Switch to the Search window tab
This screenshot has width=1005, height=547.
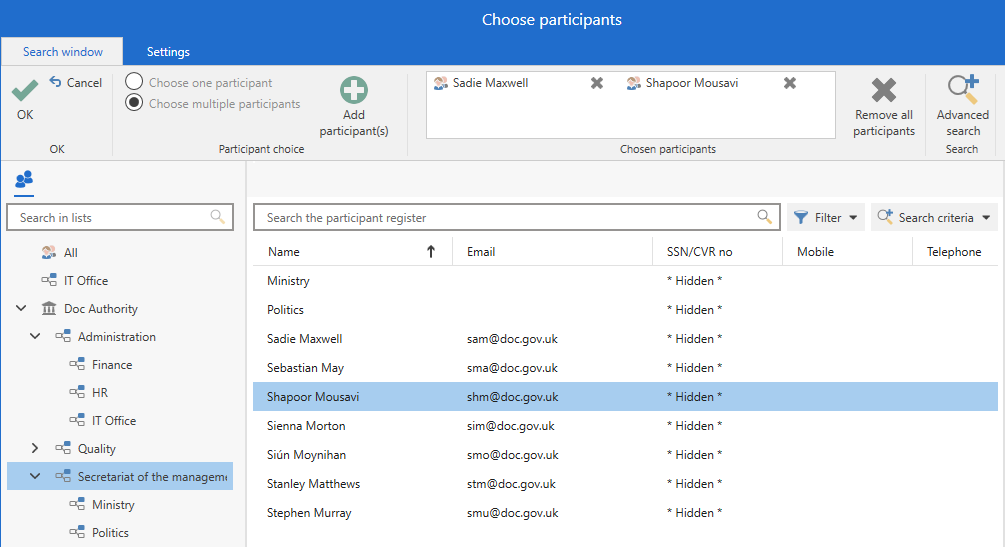click(x=62, y=52)
